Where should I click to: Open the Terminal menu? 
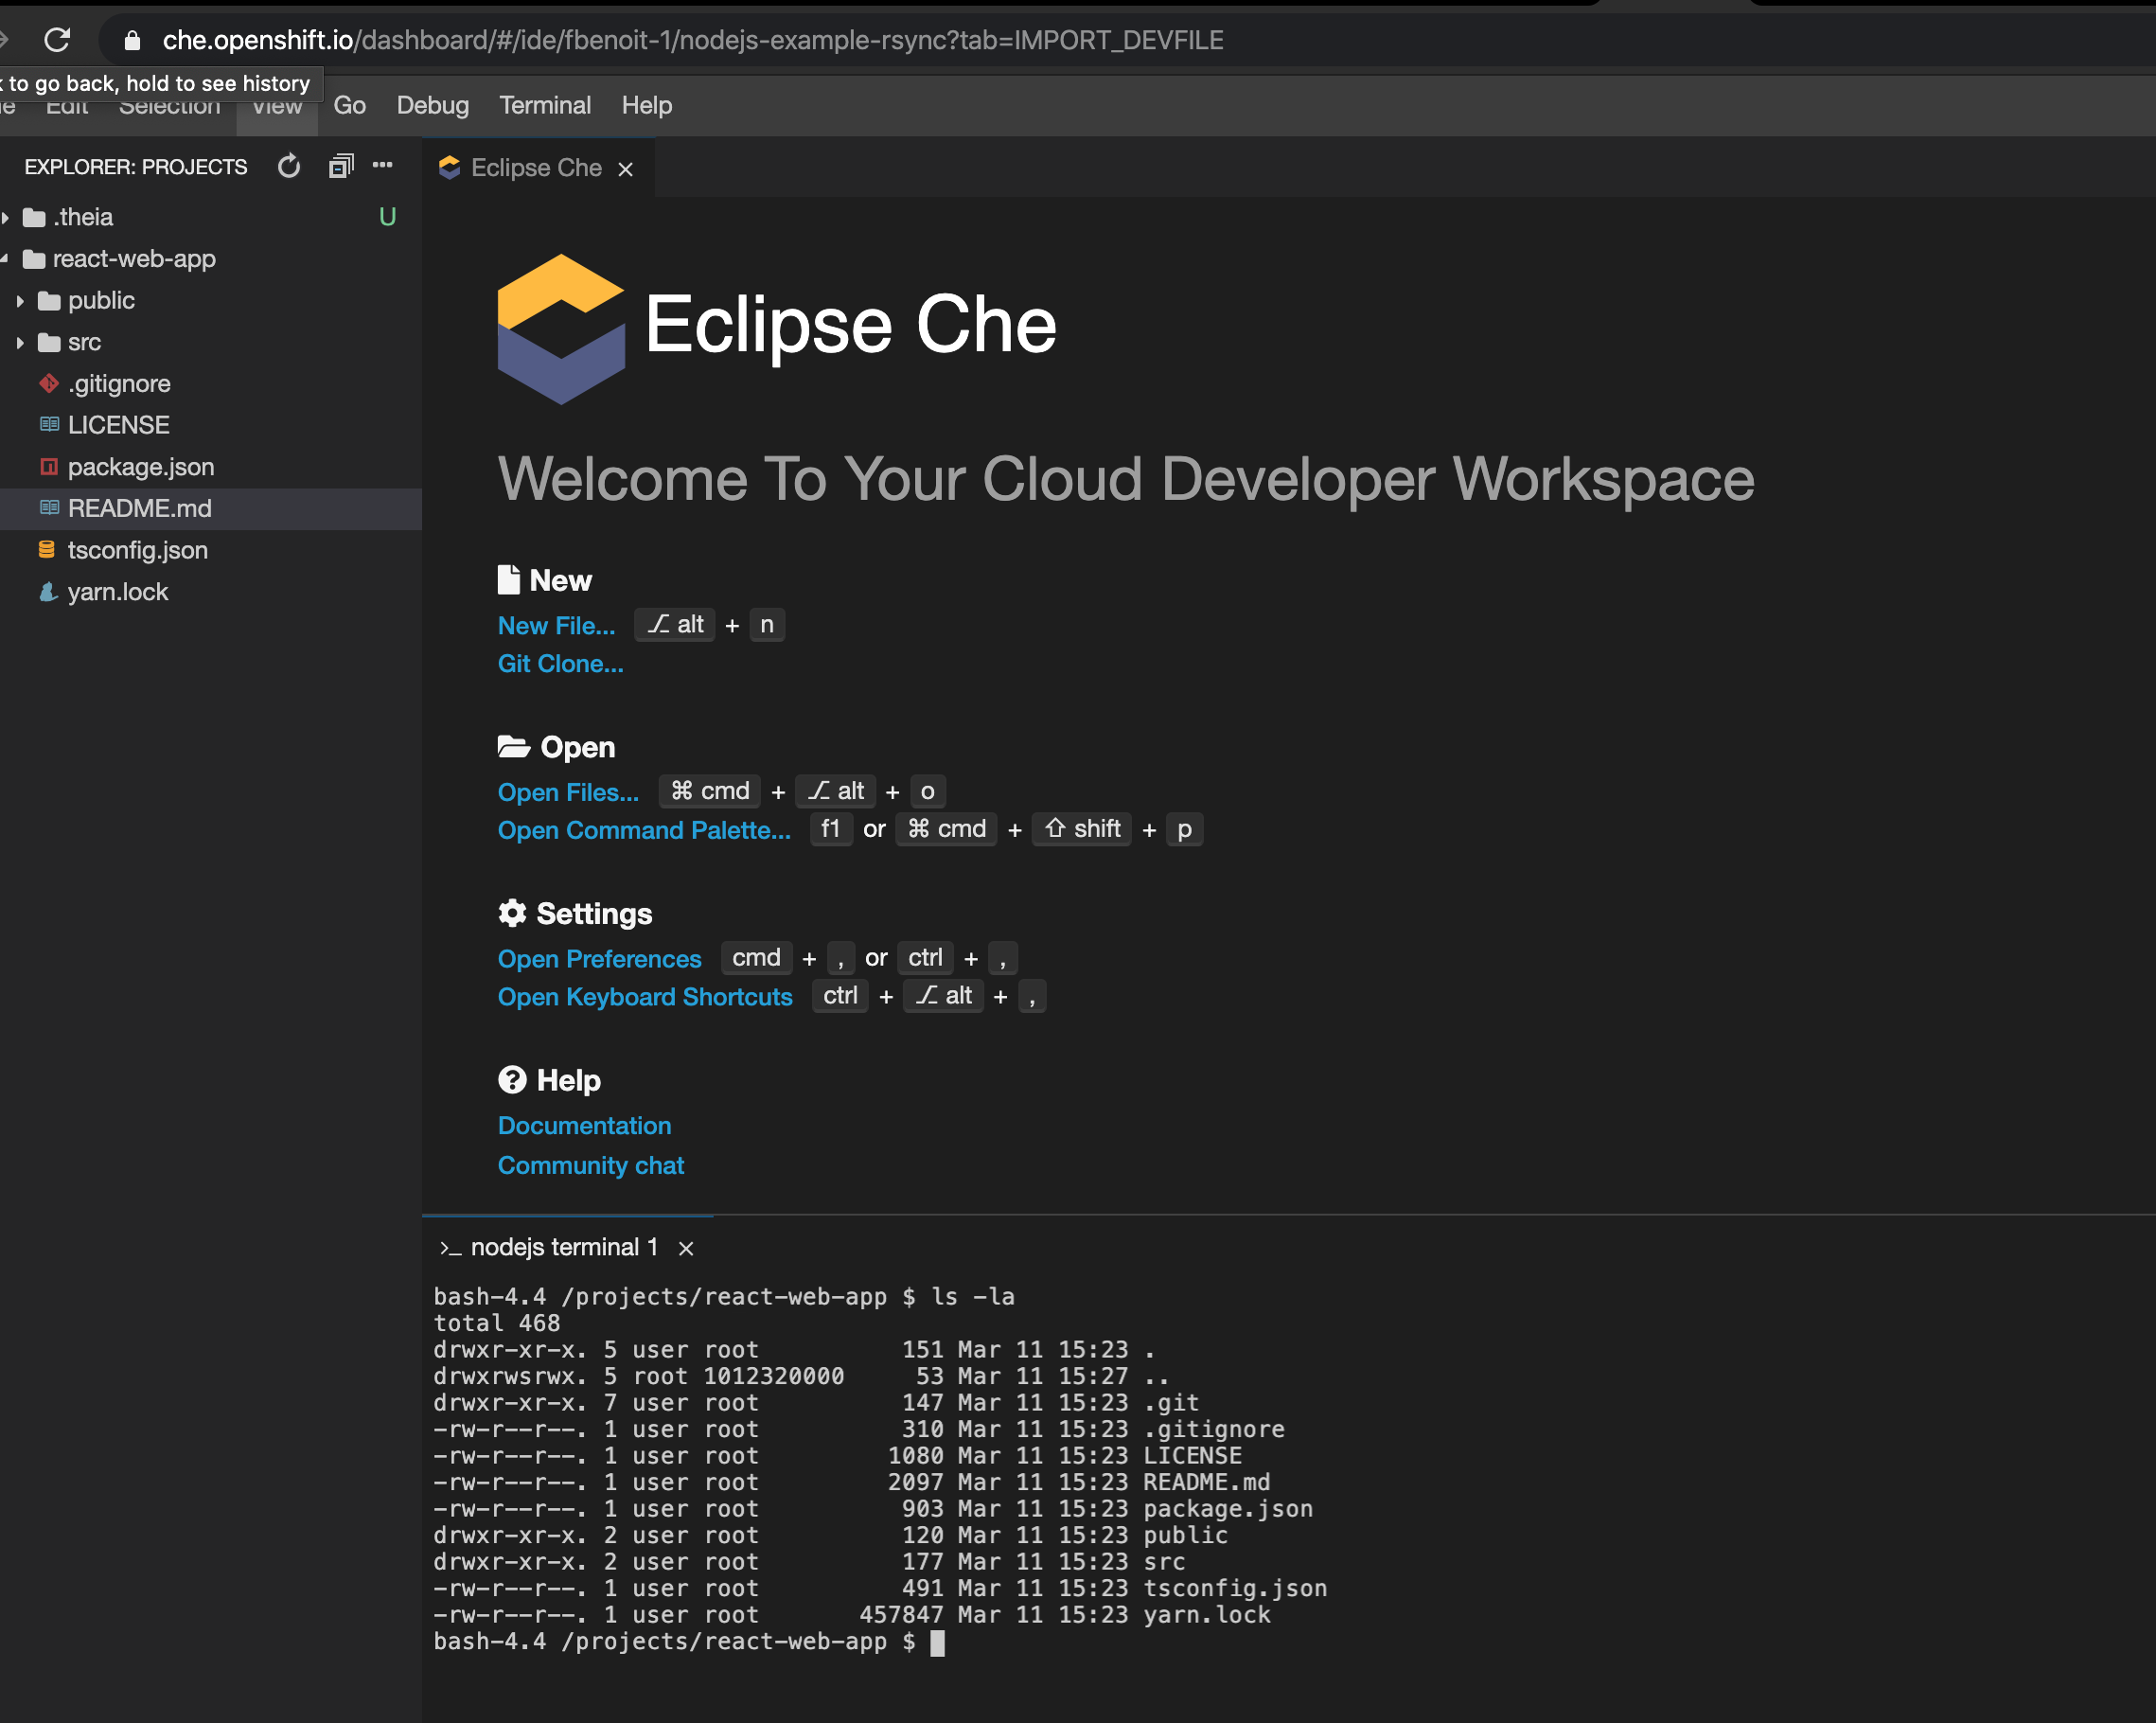coord(545,105)
